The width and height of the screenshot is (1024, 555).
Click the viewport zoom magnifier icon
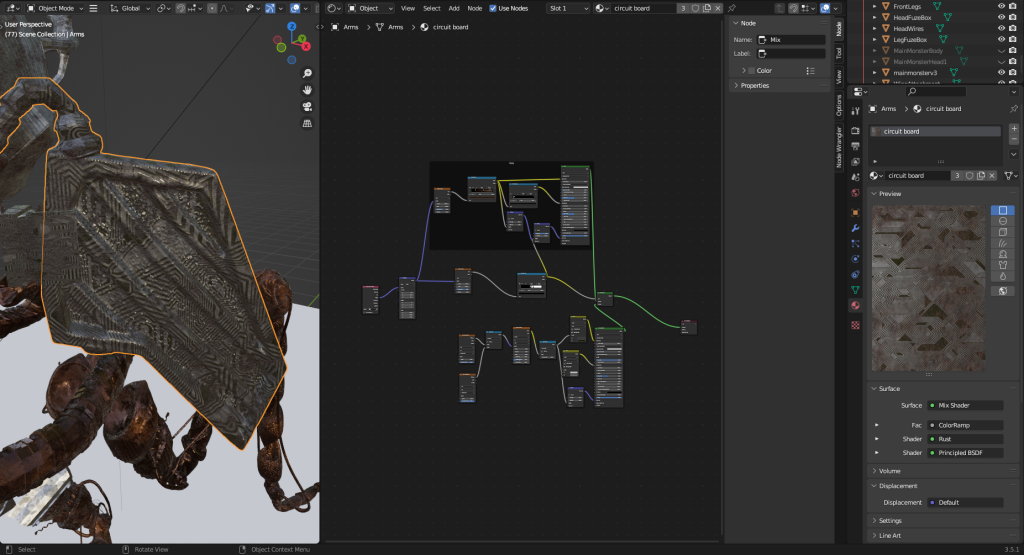[307, 74]
